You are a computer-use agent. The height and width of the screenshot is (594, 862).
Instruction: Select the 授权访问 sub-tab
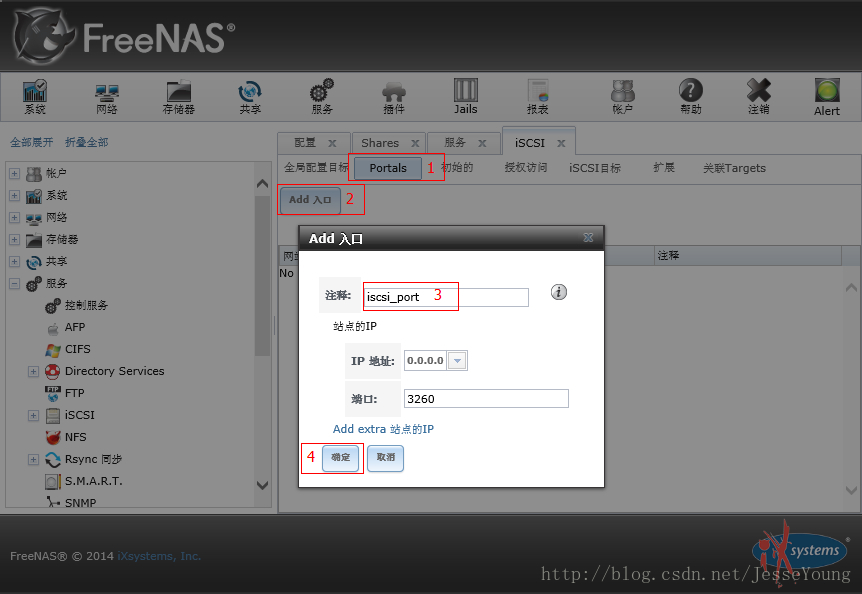(526, 168)
